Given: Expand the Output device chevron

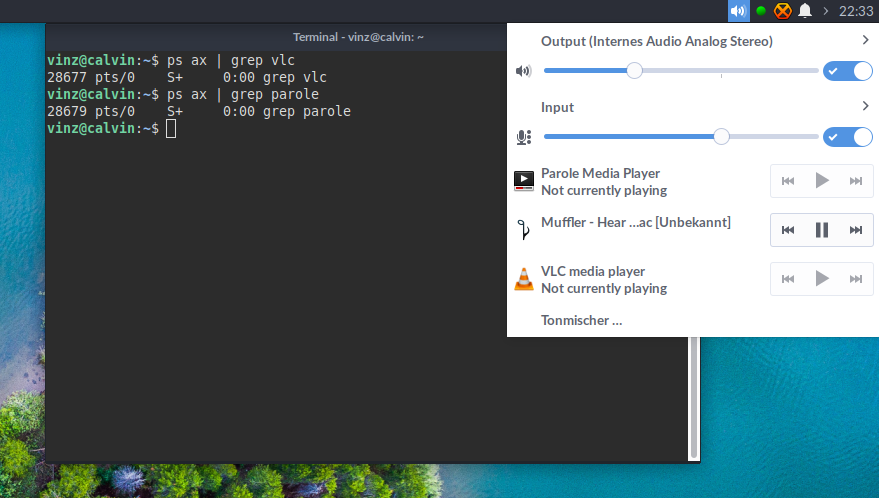Looking at the screenshot, I should (x=865, y=40).
